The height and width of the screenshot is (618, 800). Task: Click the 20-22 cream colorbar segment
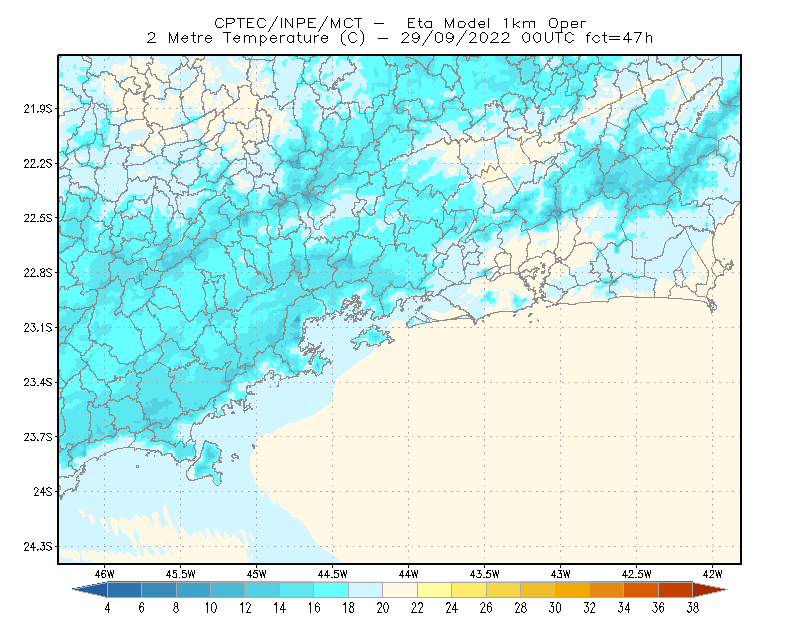pos(400,589)
